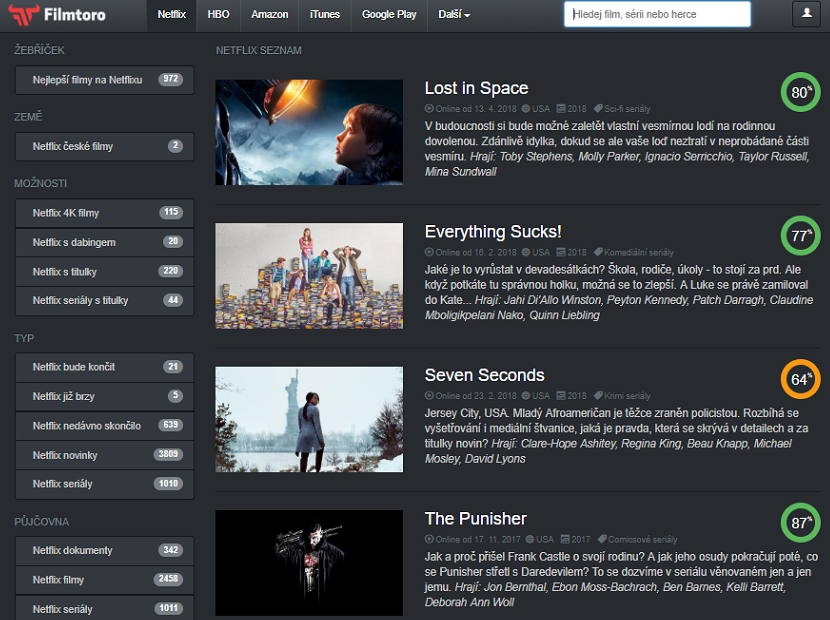The height and width of the screenshot is (620, 830).
Task: Click the 80% rating circle for Lost in Space
Action: point(800,92)
